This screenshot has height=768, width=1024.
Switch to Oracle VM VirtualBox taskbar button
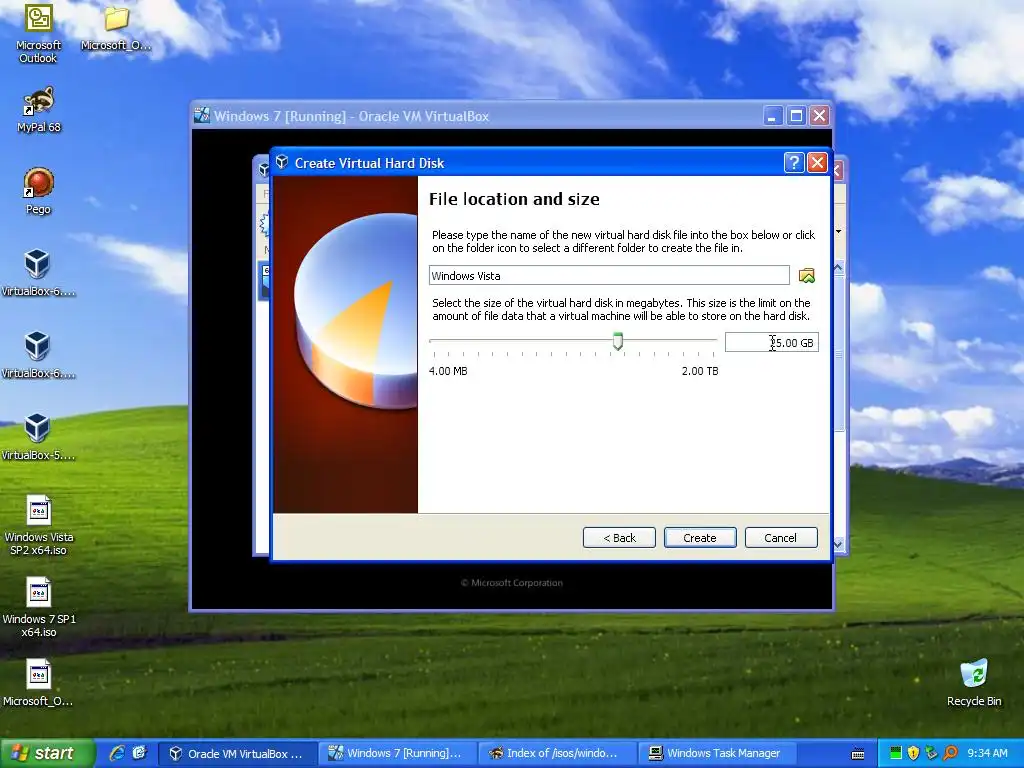238,753
